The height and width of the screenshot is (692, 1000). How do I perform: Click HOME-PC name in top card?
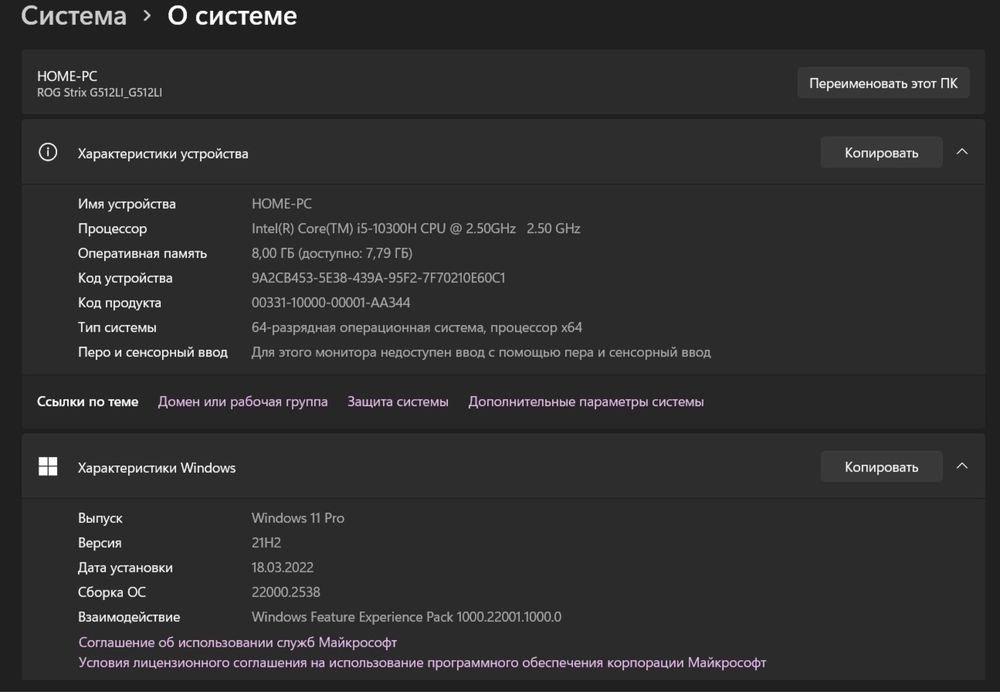(x=67, y=77)
